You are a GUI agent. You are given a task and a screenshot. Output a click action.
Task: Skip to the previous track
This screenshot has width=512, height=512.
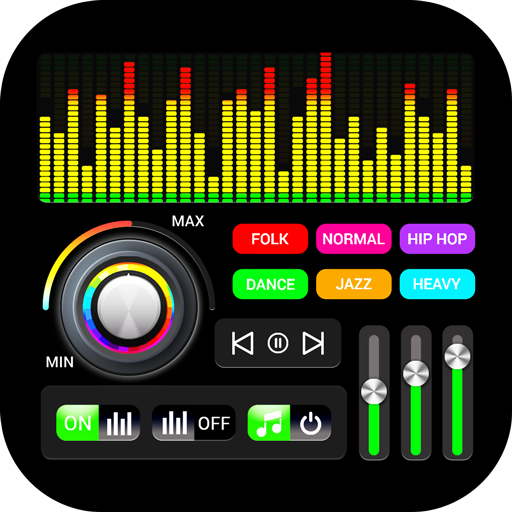[242, 343]
